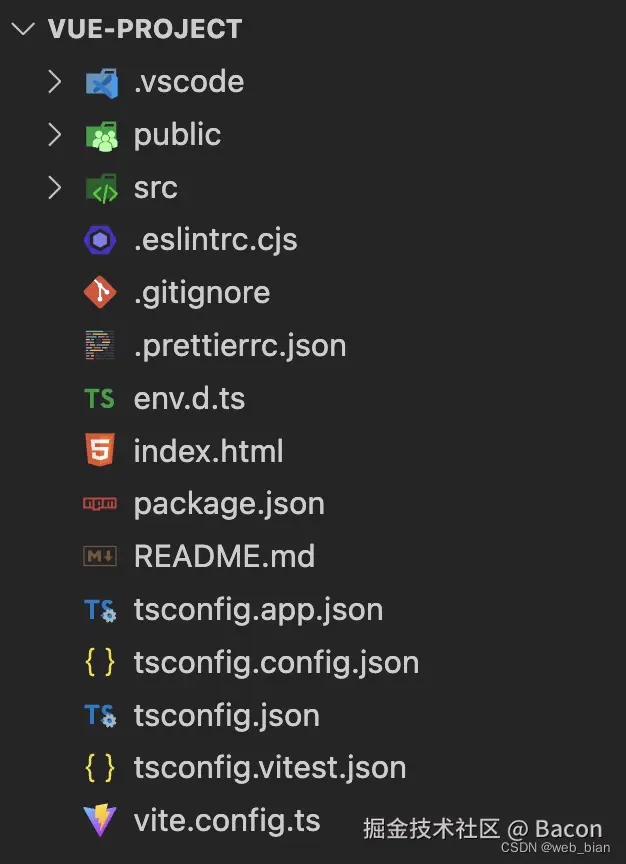Collapse the VUE-PROJECT root section
626x864 pixels.
[21, 29]
